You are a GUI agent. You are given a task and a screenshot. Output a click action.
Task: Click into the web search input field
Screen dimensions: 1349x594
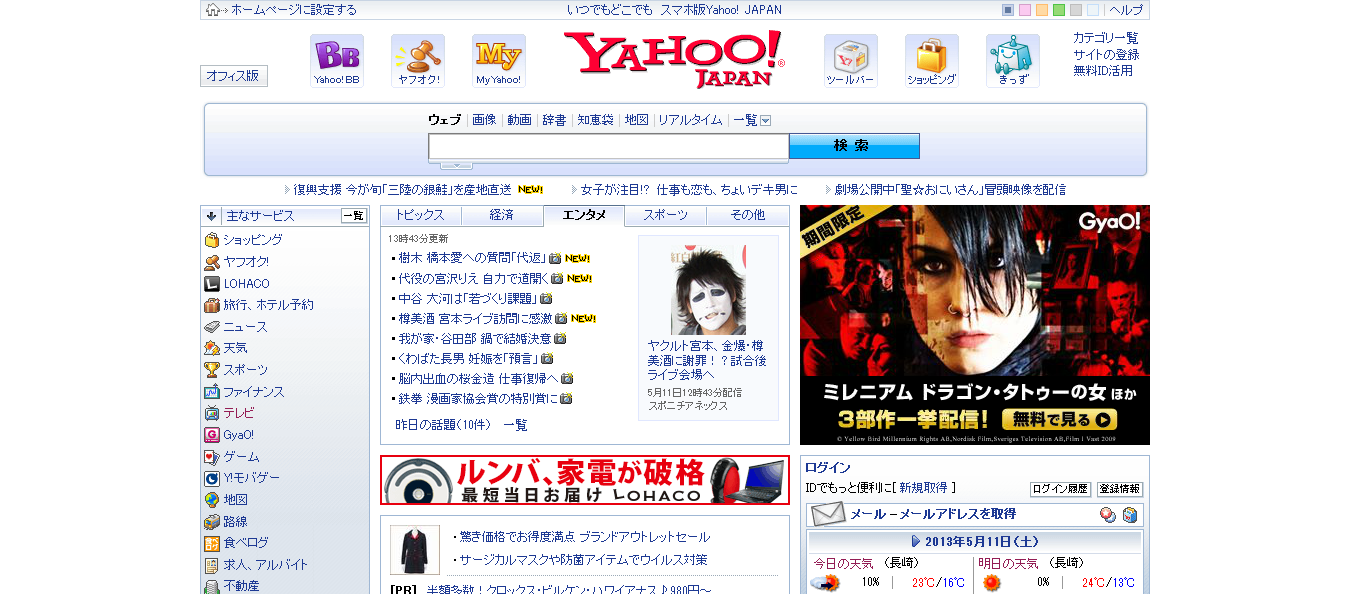609,147
